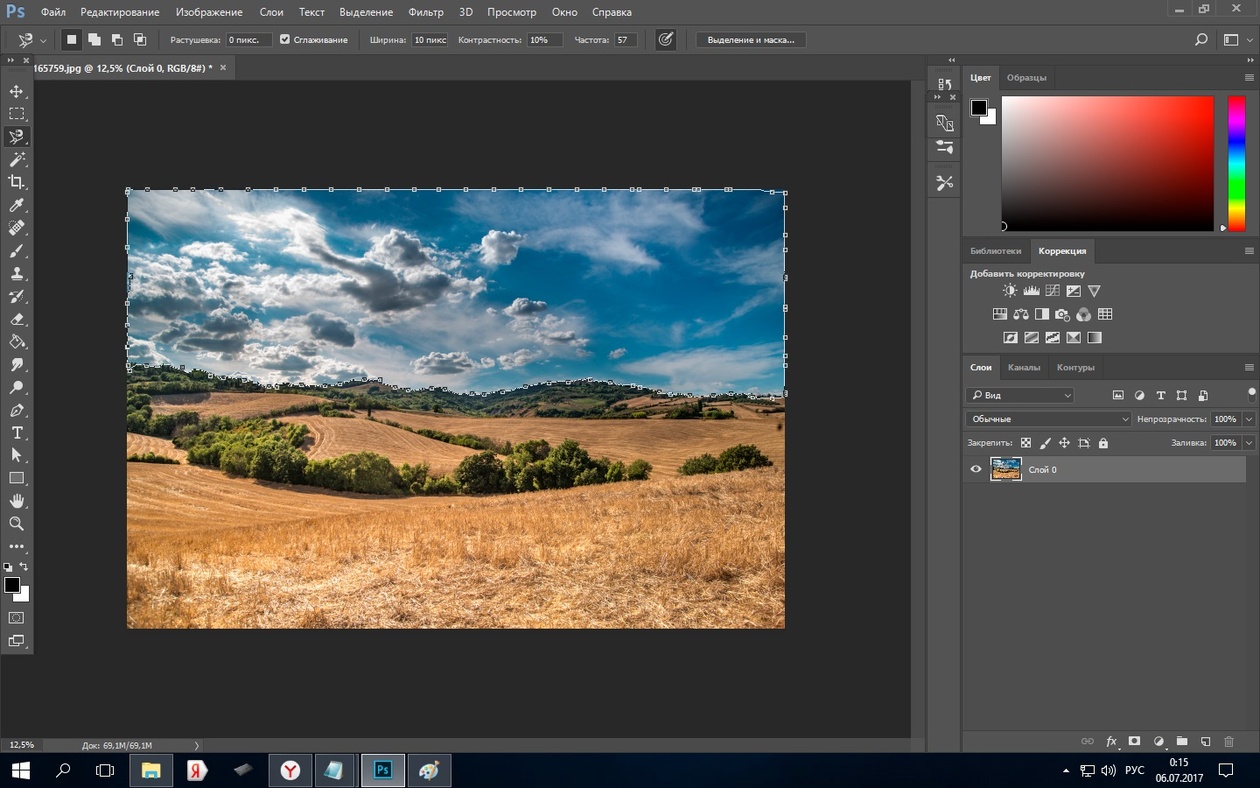Click the Выделение и маска button
The width and height of the screenshot is (1260, 788).
[750, 40]
